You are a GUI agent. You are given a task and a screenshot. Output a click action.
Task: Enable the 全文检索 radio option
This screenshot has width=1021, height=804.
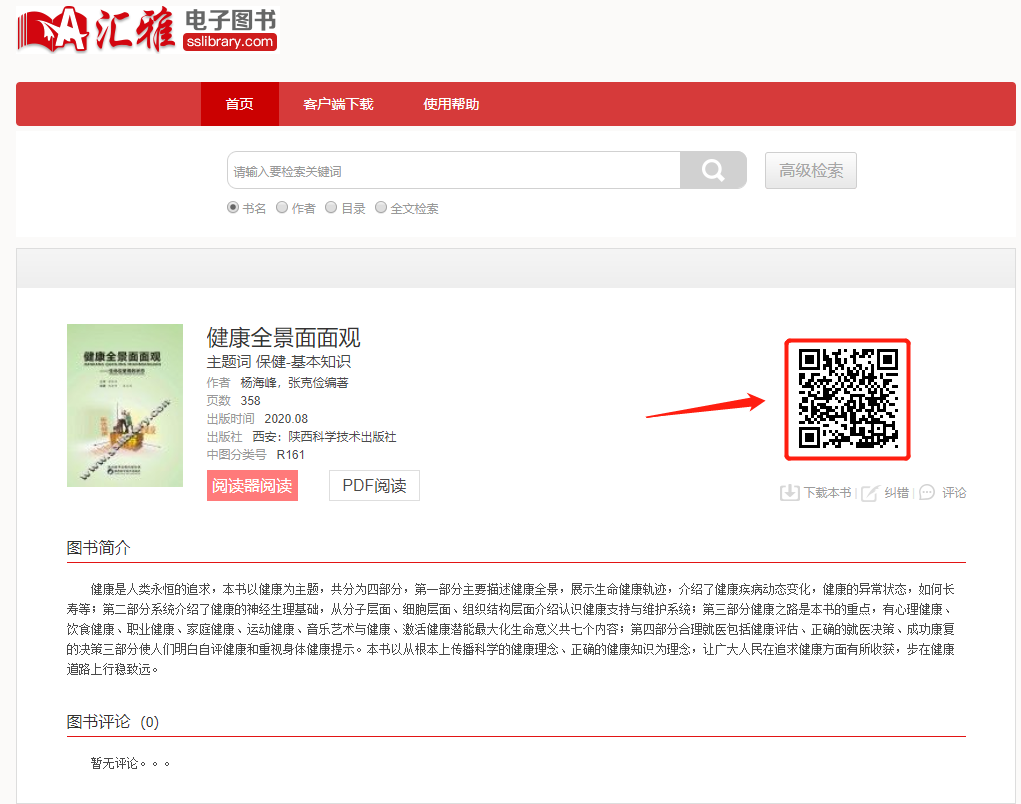381,208
